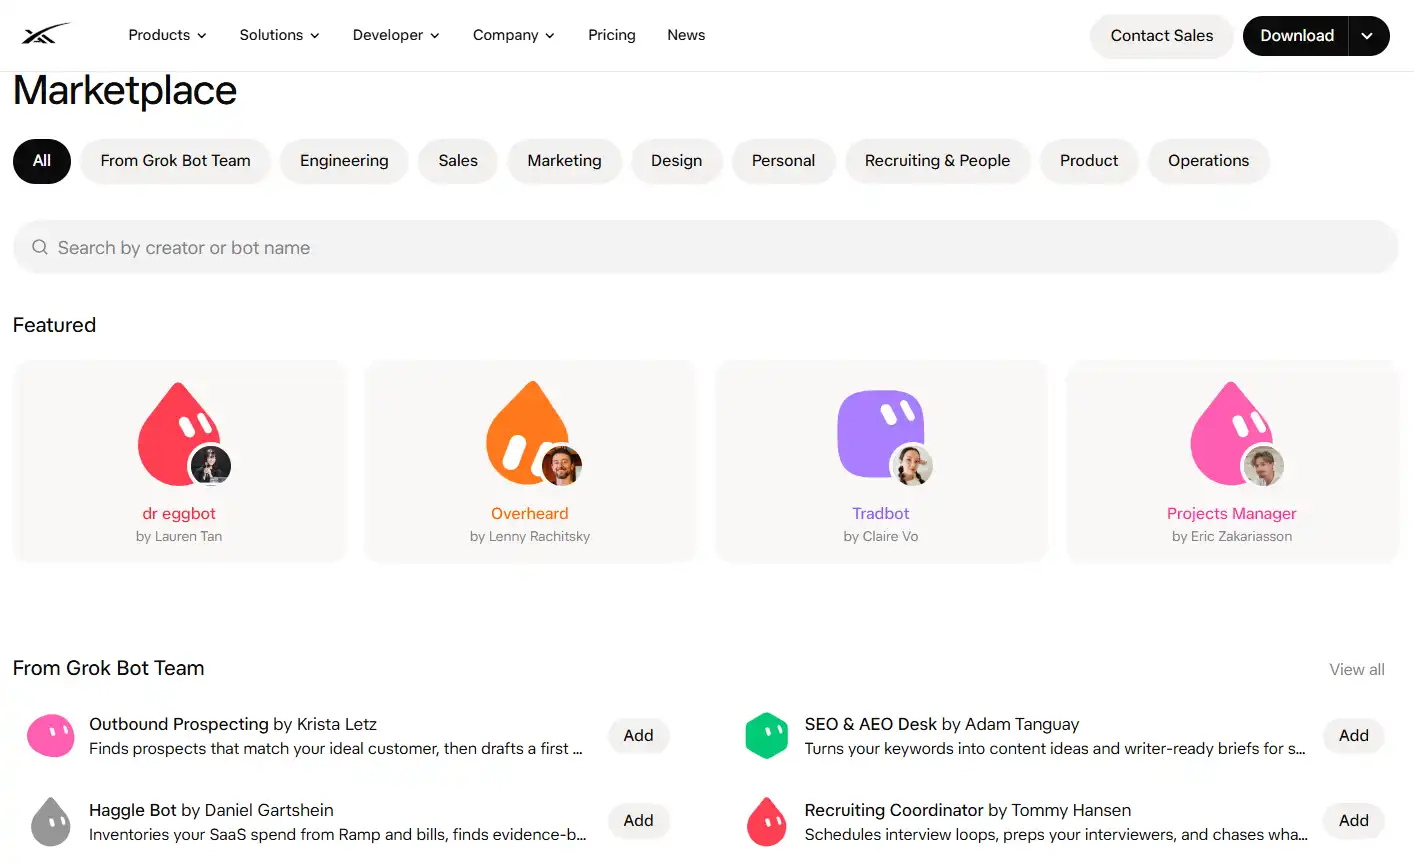Select the Personal category filter

784,161
